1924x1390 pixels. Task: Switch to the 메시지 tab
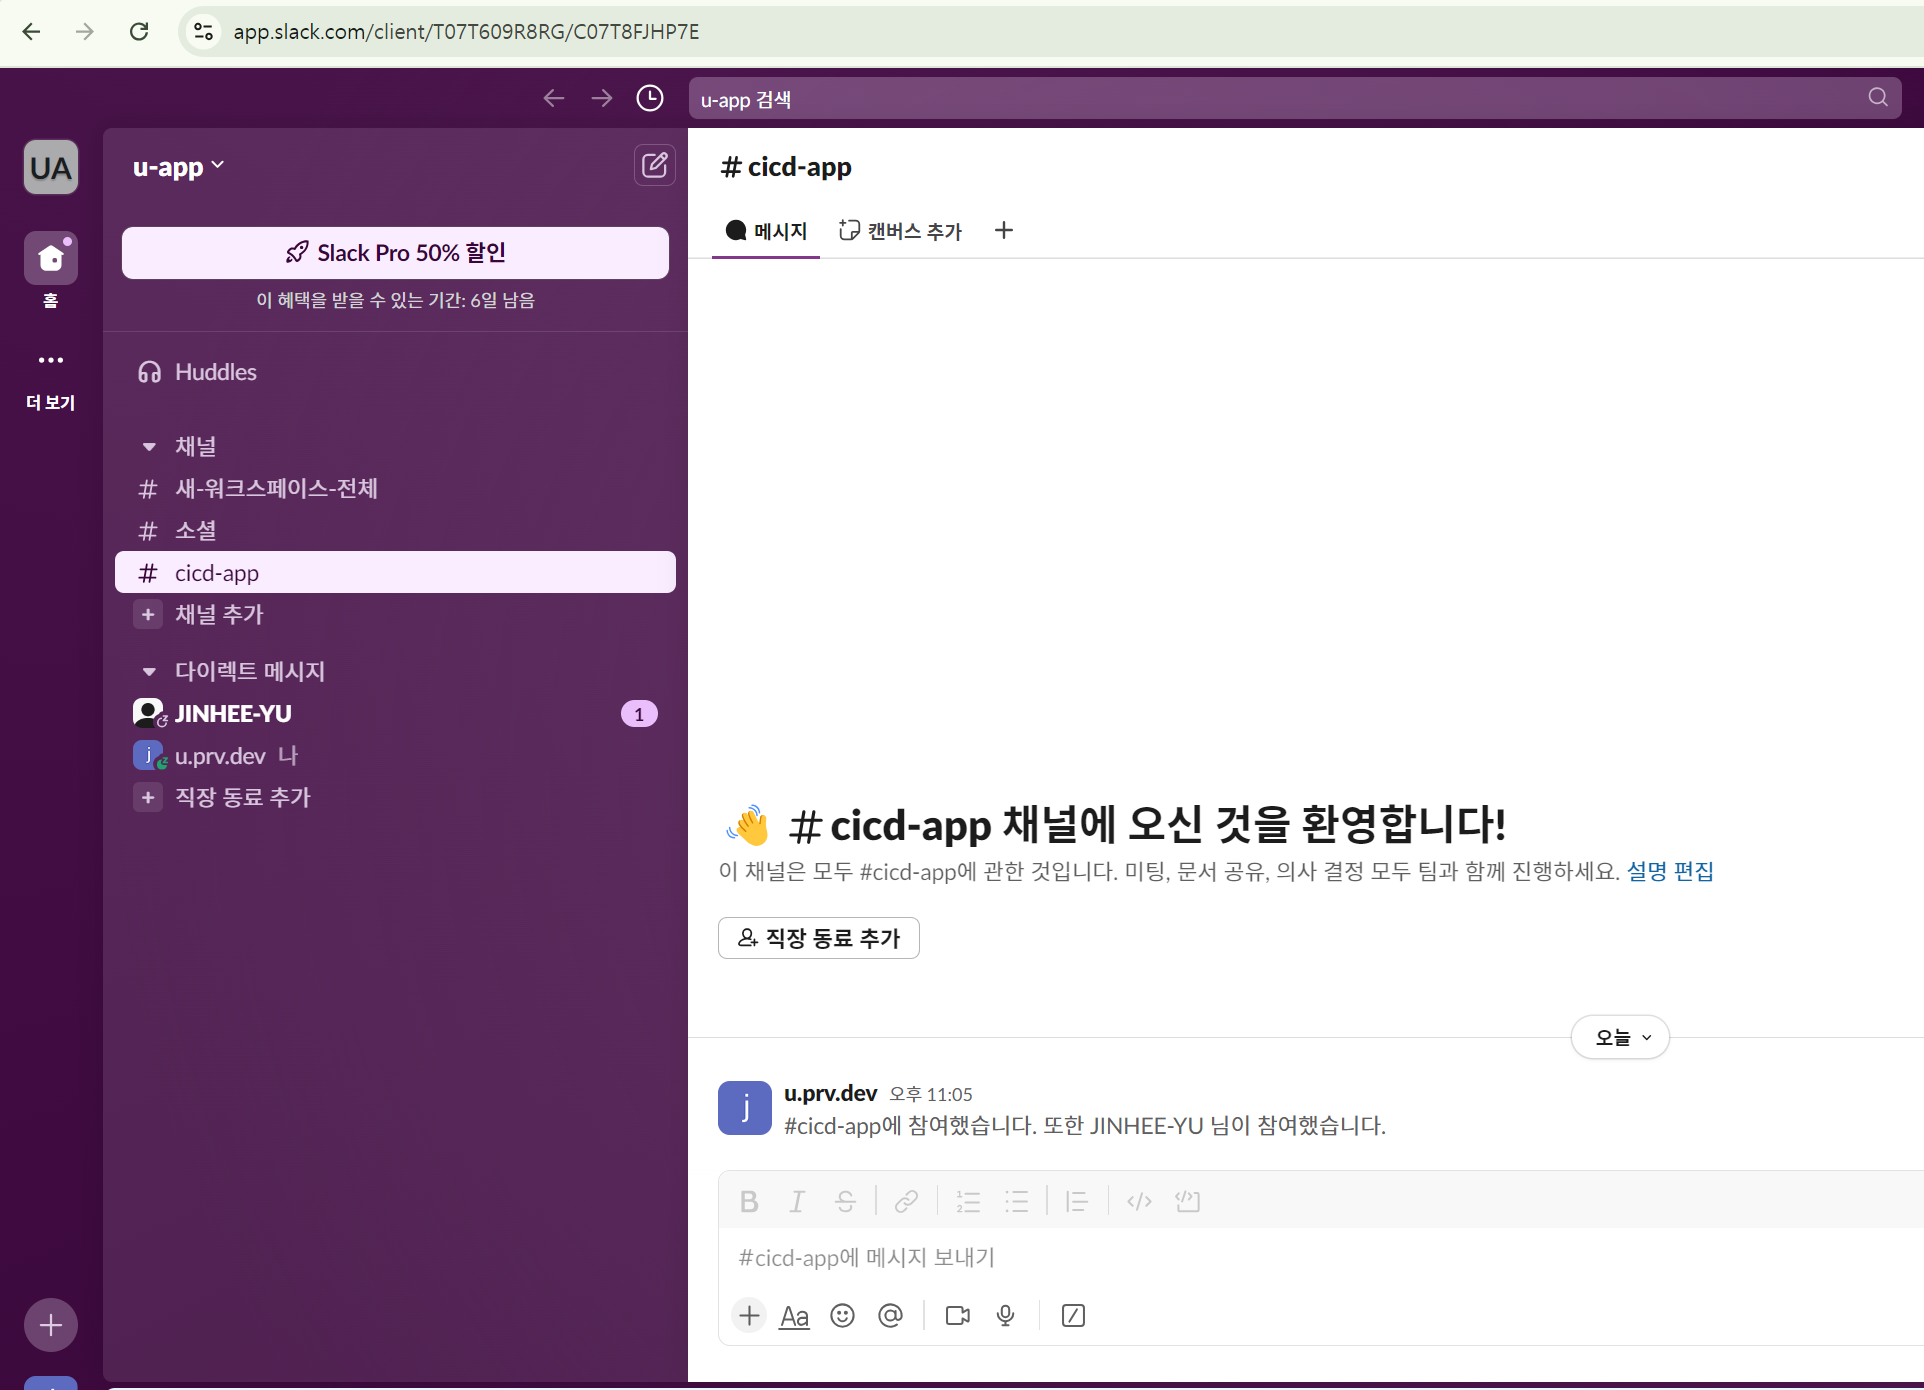pos(766,231)
